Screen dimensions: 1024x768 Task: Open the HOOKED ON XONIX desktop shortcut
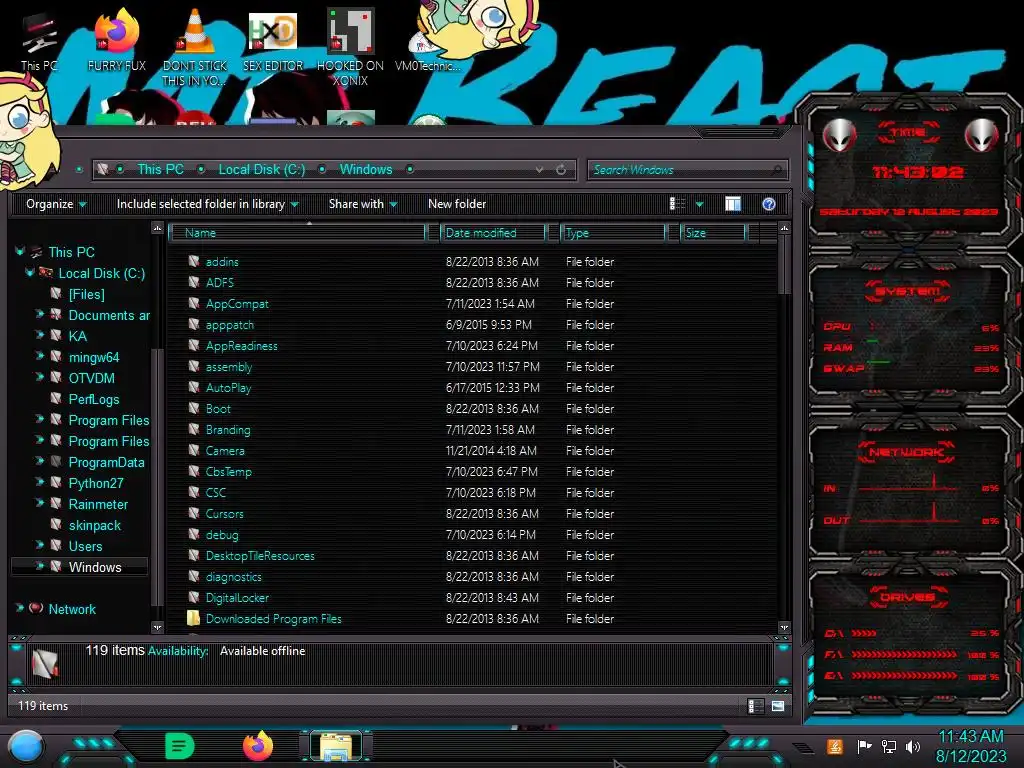350,47
